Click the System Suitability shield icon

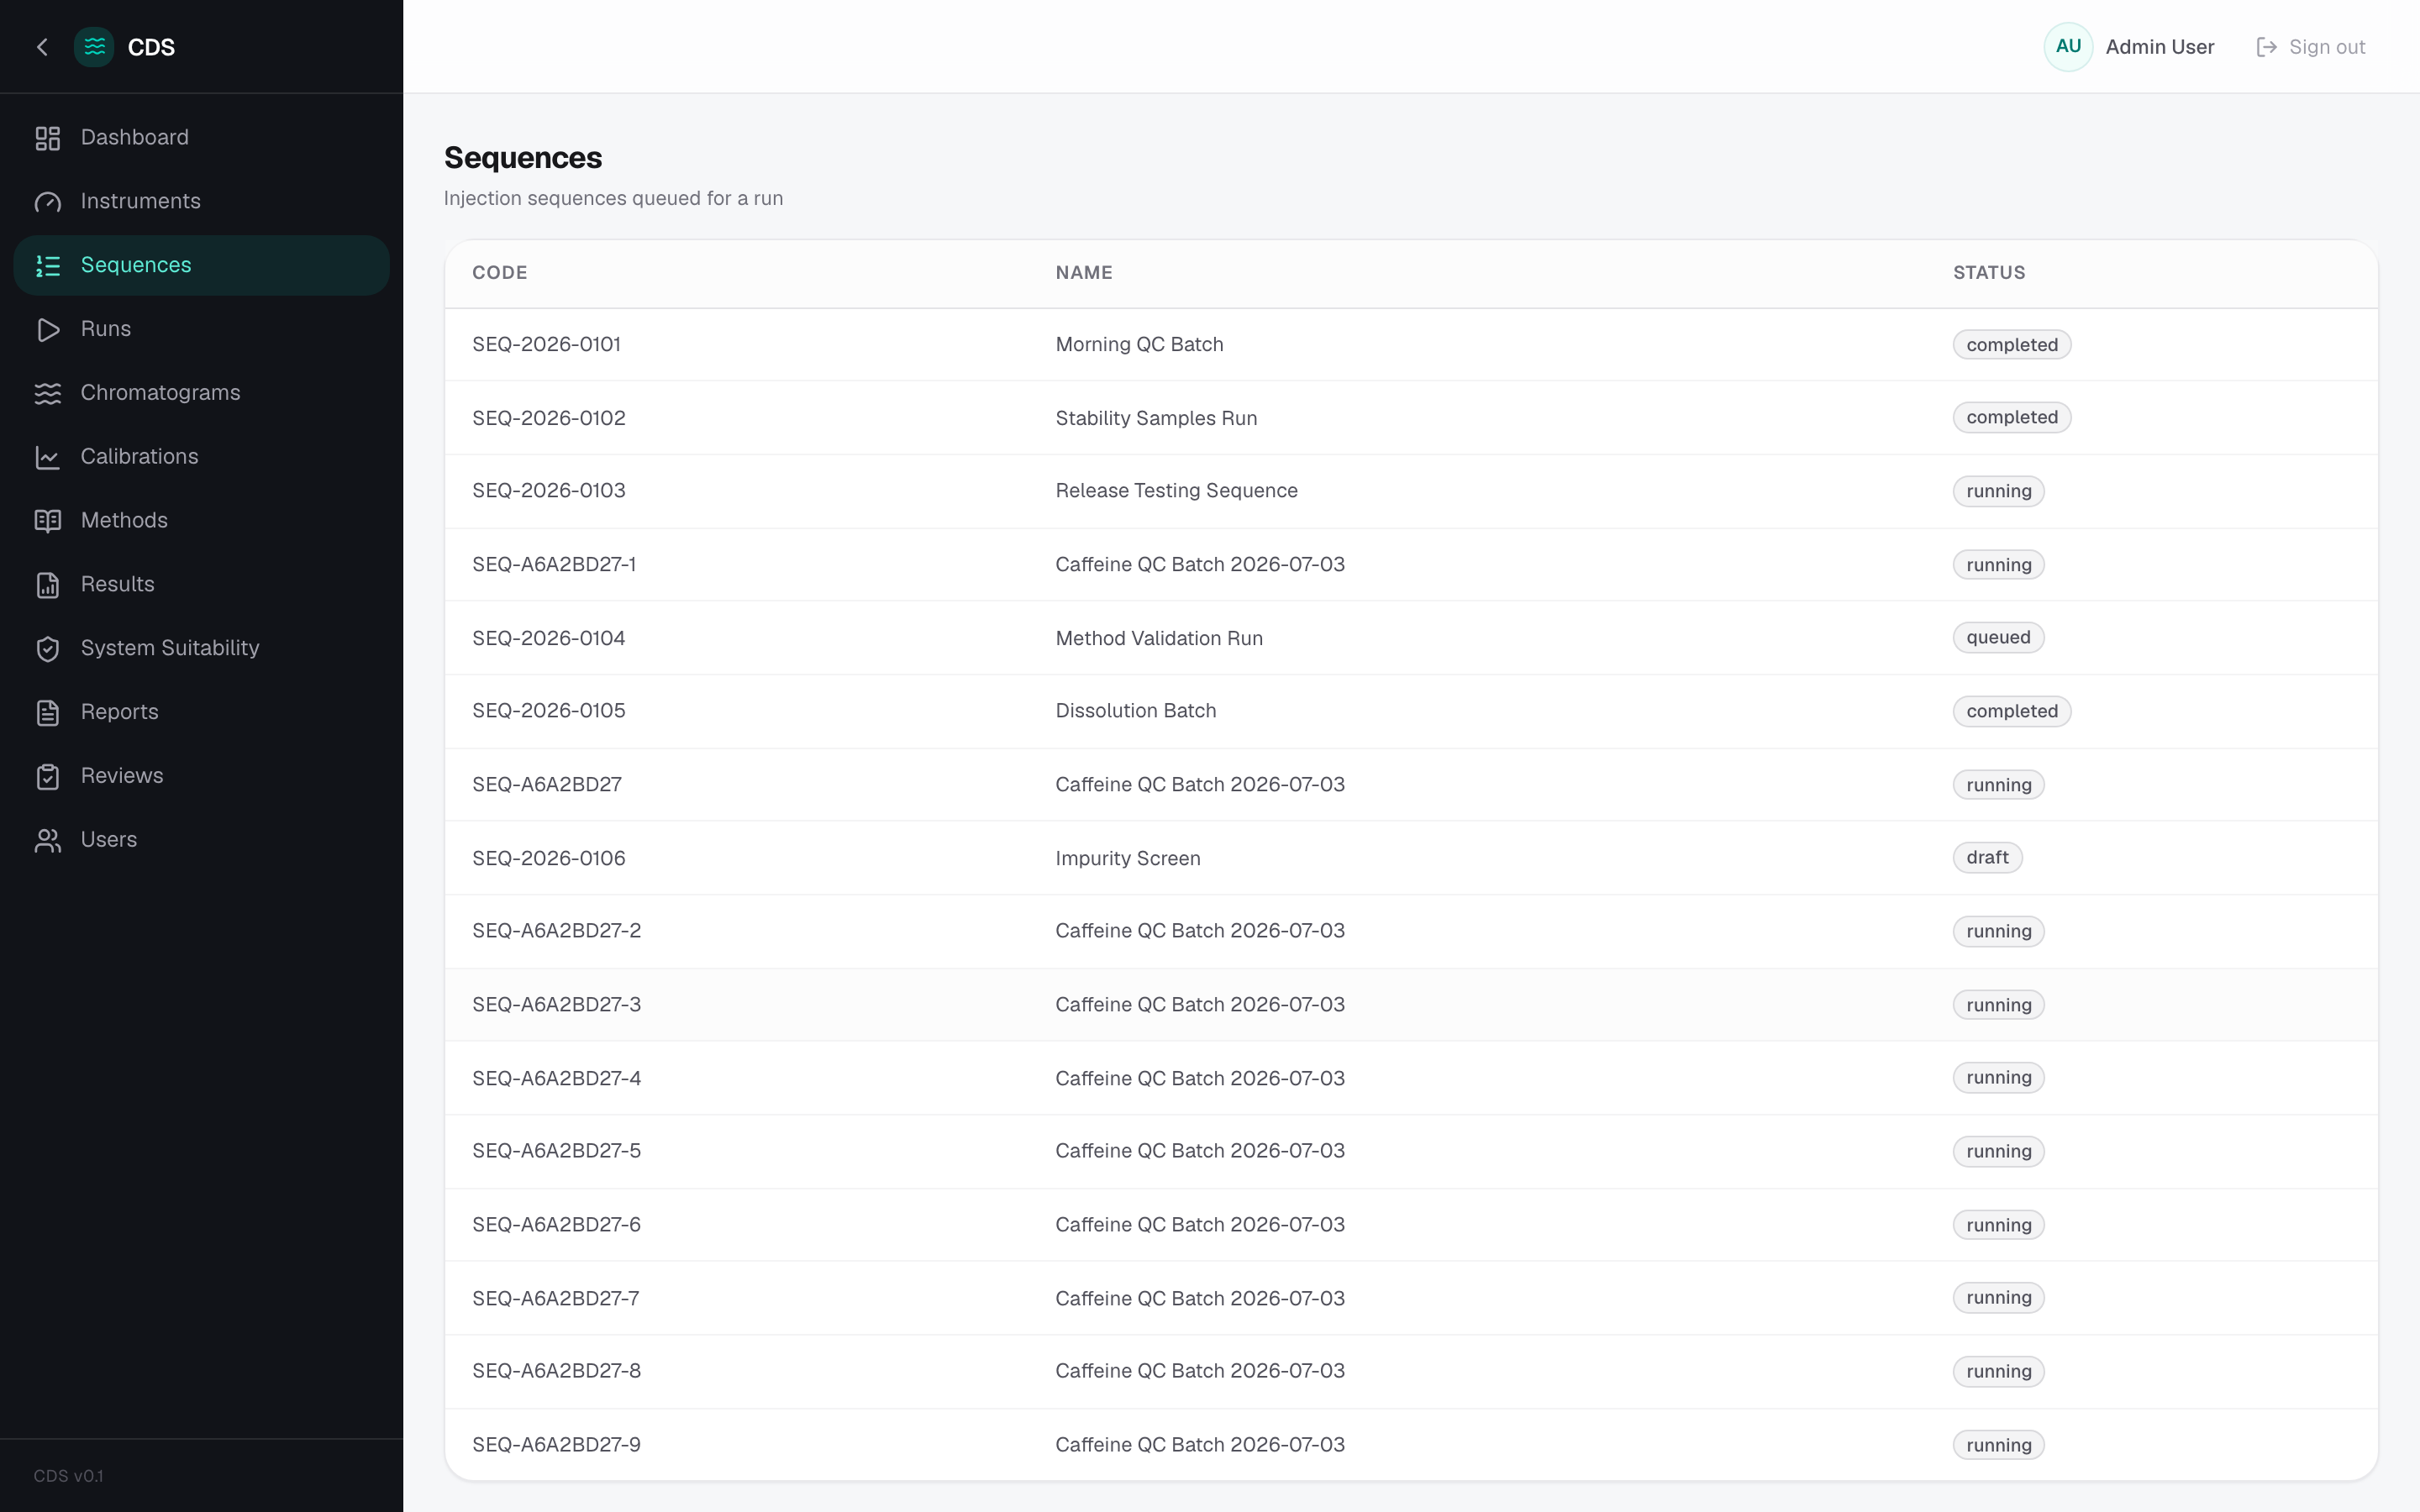point(47,649)
